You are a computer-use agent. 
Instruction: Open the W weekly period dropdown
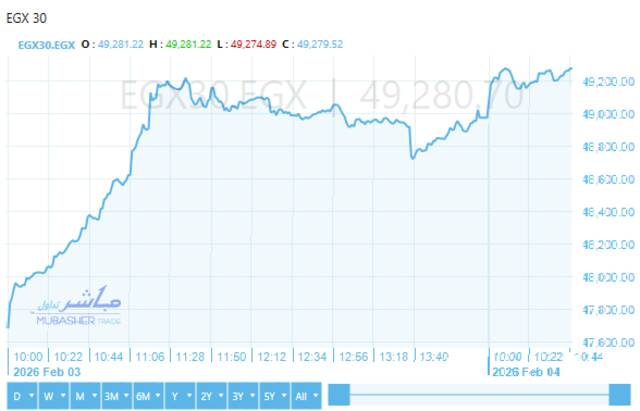click(x=50, y=395)
